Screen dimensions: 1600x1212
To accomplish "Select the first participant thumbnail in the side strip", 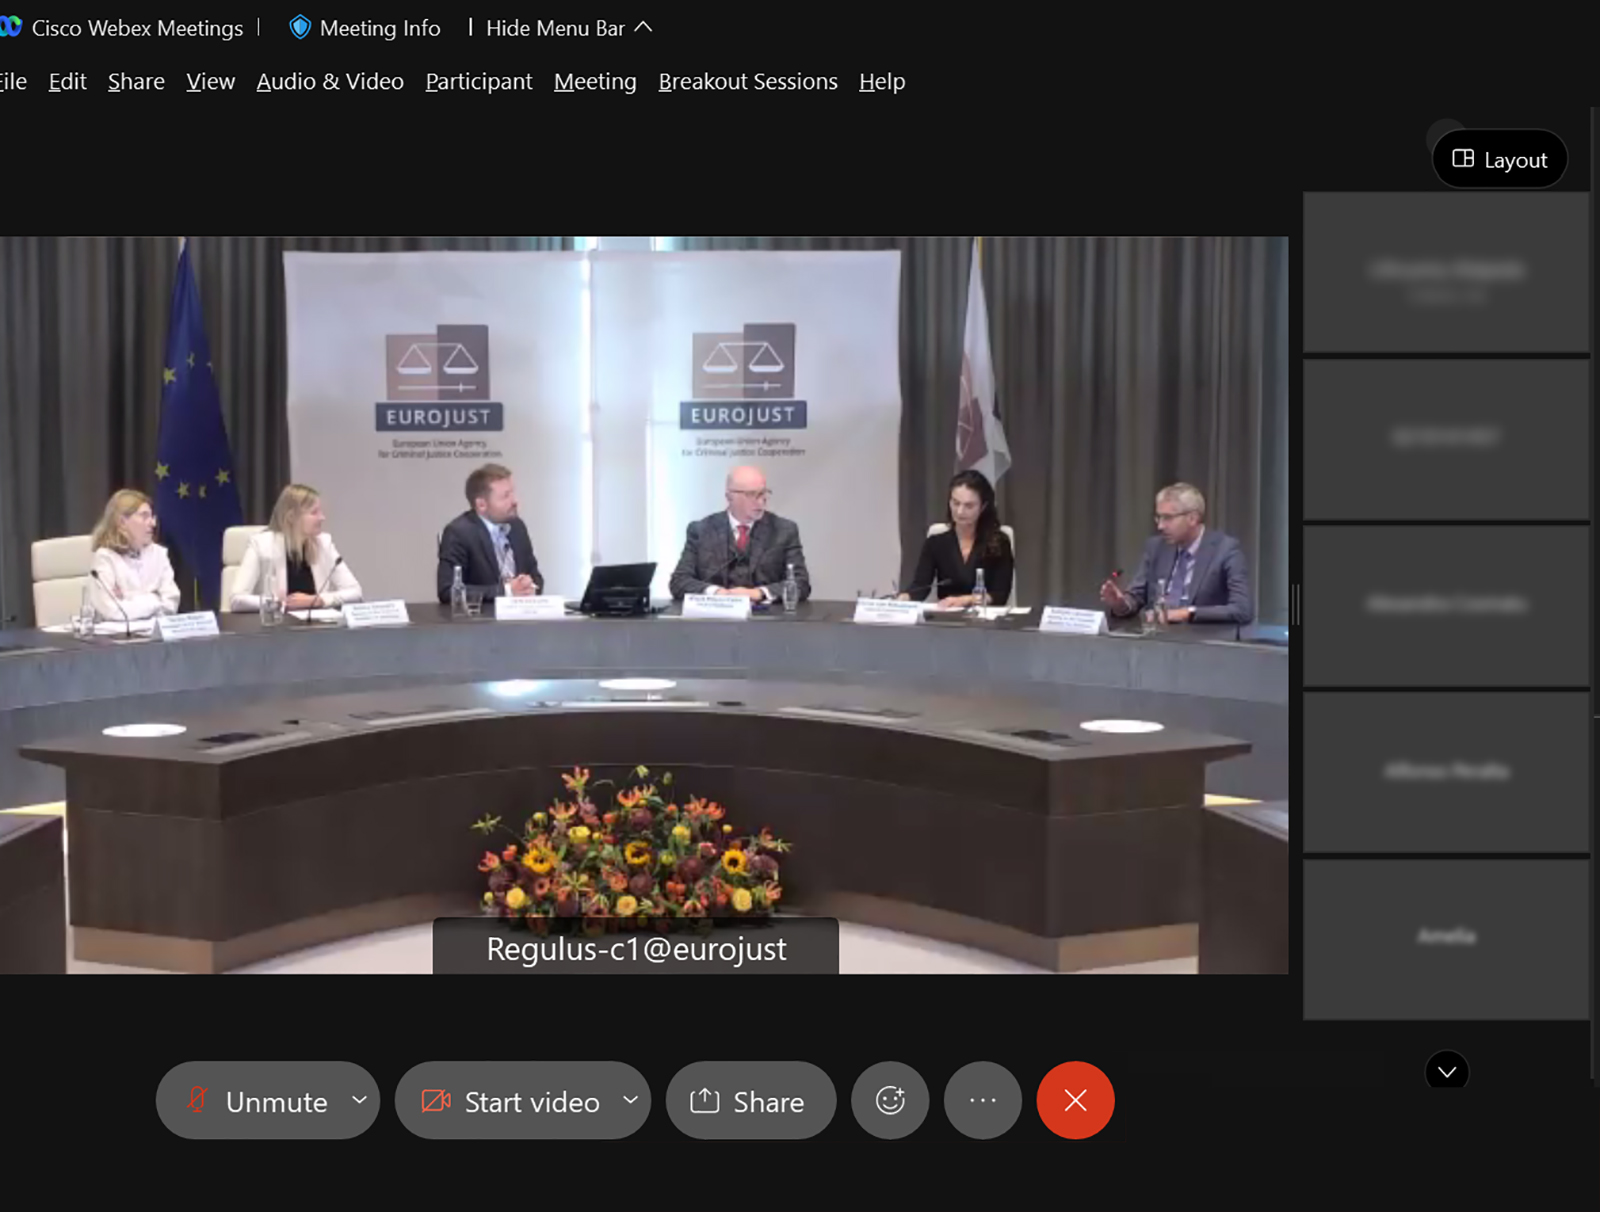I will pyautogui.click(x=1446, y=273).
